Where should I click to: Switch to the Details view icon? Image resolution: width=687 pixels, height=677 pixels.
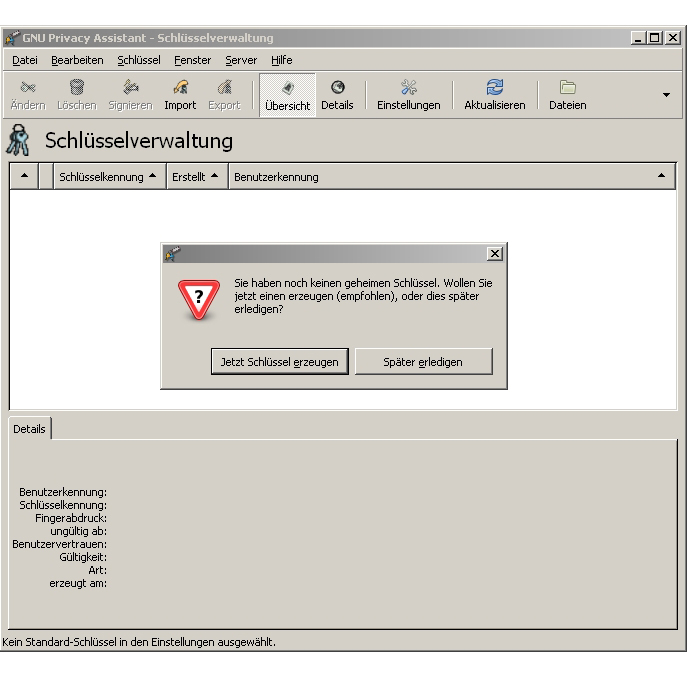click(x=337, y=95)
